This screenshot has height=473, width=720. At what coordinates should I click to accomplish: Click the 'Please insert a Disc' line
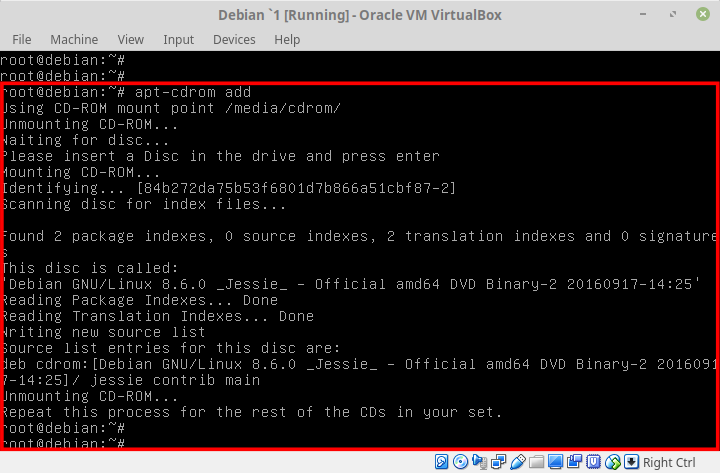[x=221, y=156]
